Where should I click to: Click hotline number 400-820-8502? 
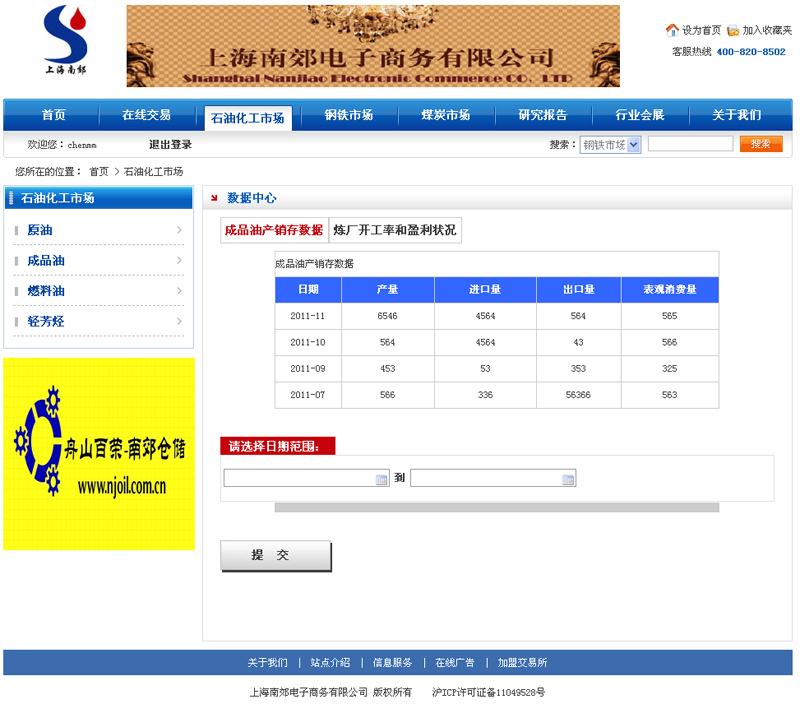(x=751, y=52)
